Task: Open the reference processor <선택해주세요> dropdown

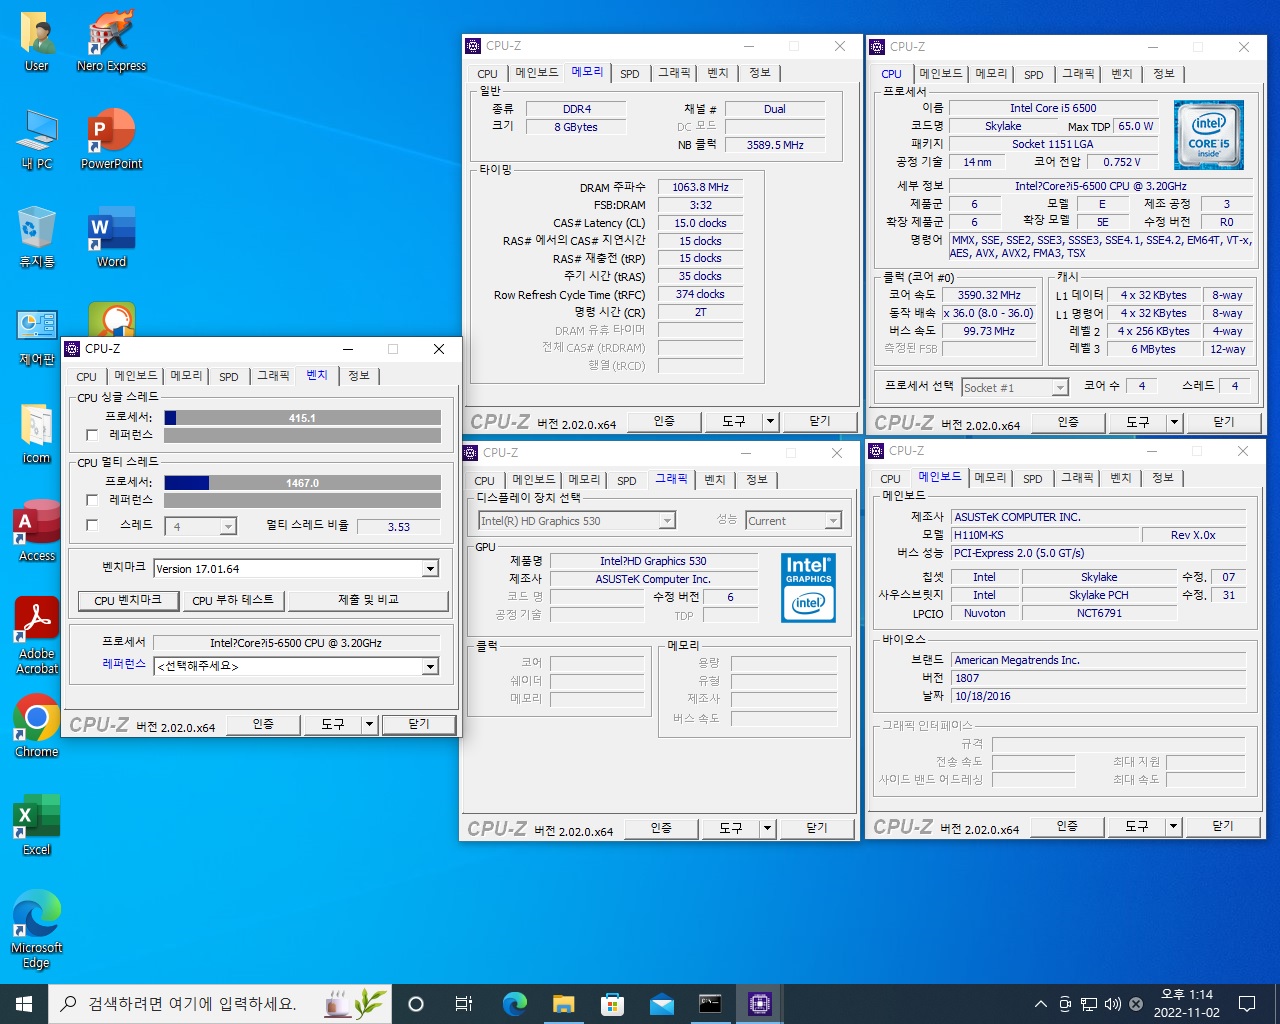Action: tap(297, 666)
